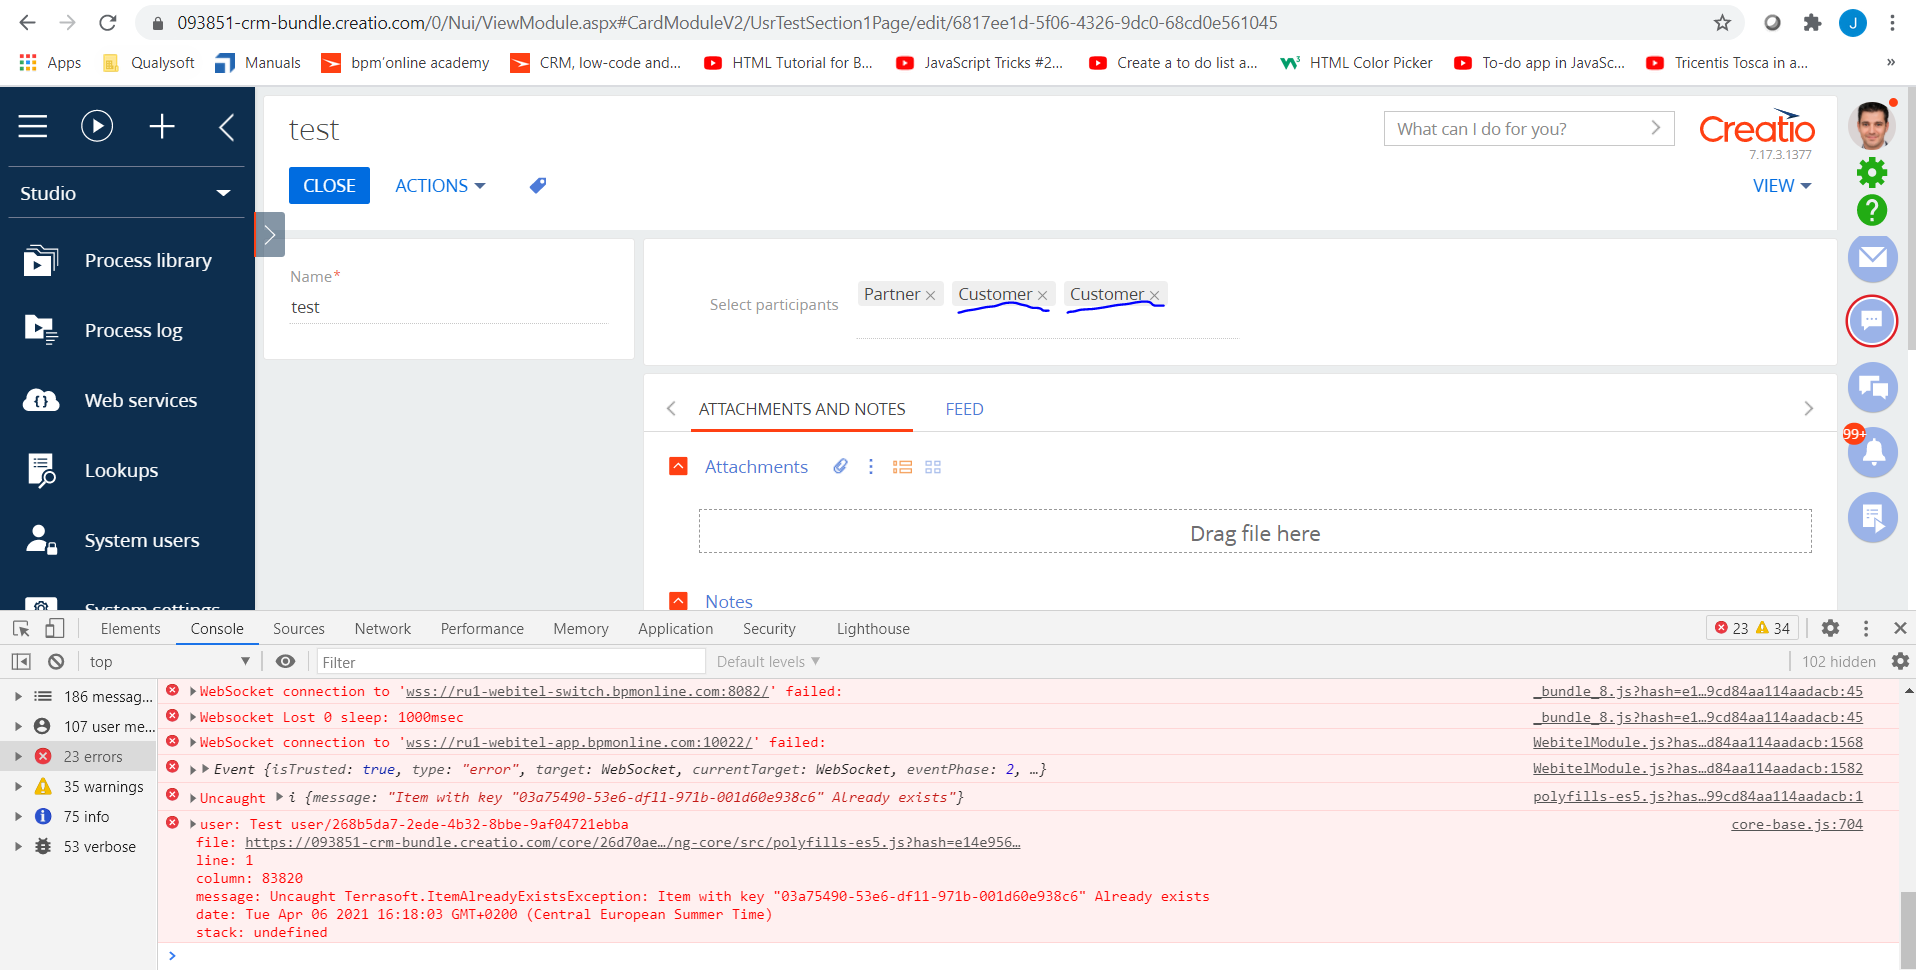
Task: Activate DevTools inspect element picker
Action: [21, 628]
